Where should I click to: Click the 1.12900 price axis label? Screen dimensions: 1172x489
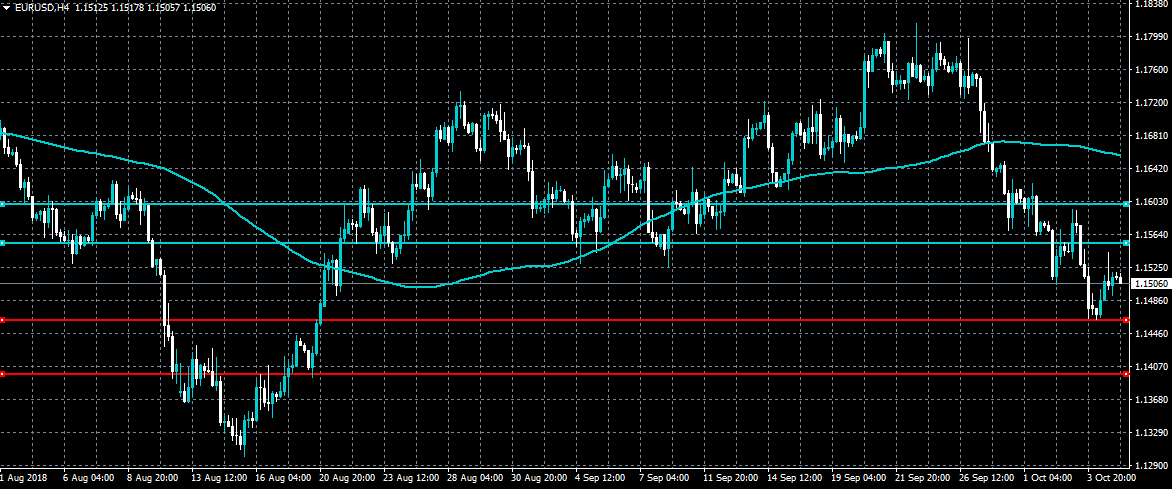(1151, 465)
